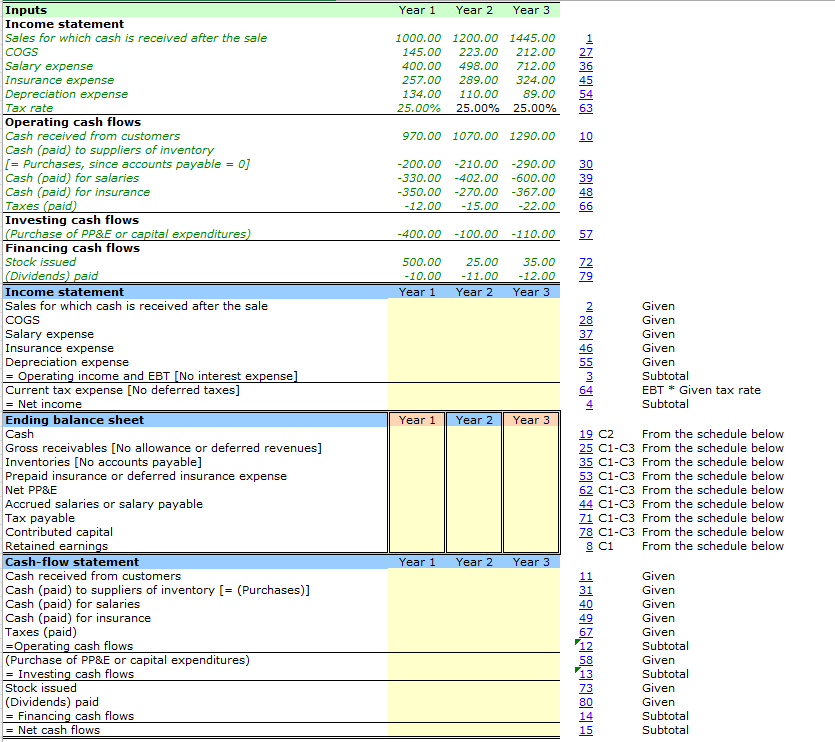Follow hyperlink 10 for Cash received from customers
The image size is (835, 742).
(586, 136)
